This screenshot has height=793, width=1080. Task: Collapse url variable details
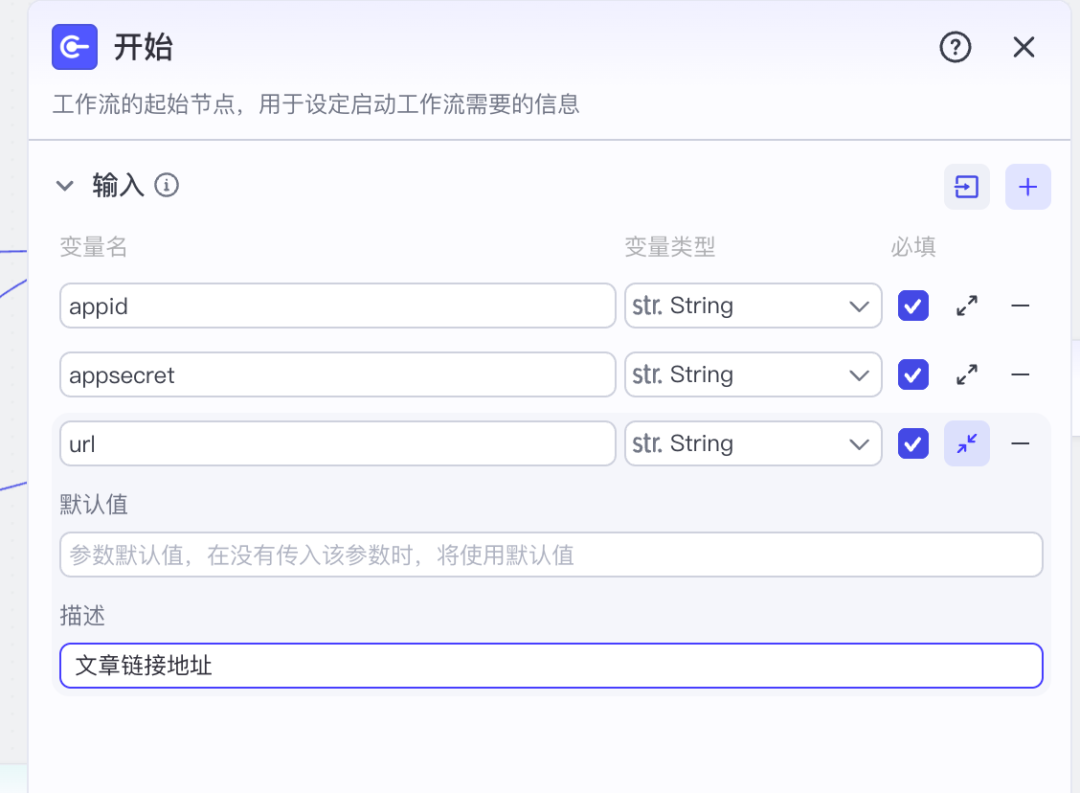(966, 444)
